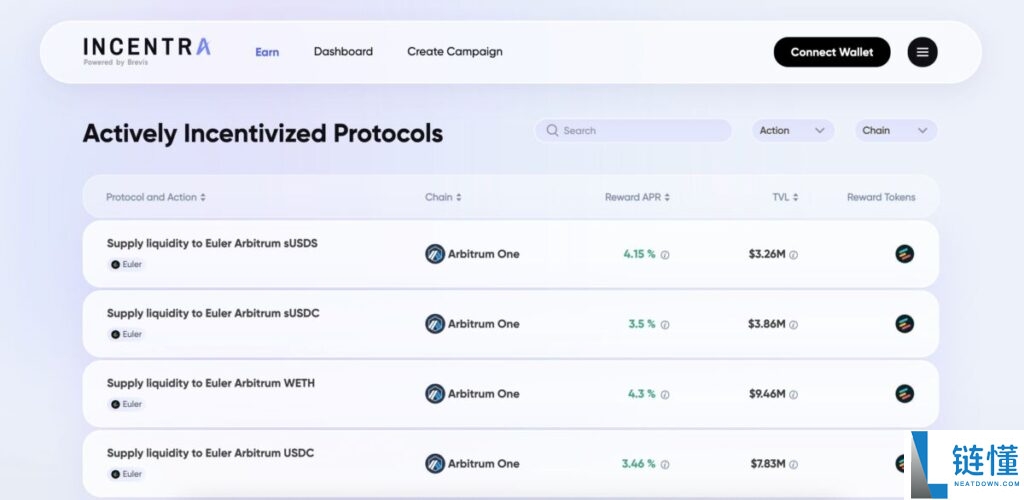
Task: Expand the Chain filter dropdown
Action: (x=895, y=131)
